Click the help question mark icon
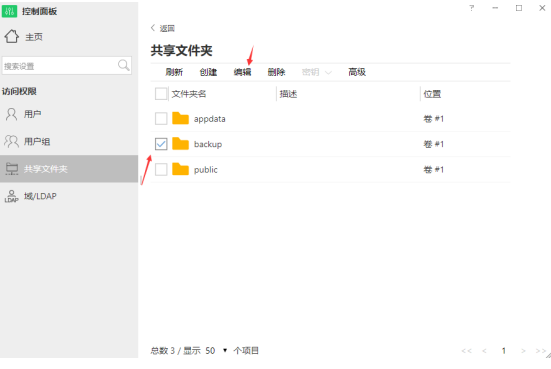Viewport: 551px width, 369px height. (472, 8)
